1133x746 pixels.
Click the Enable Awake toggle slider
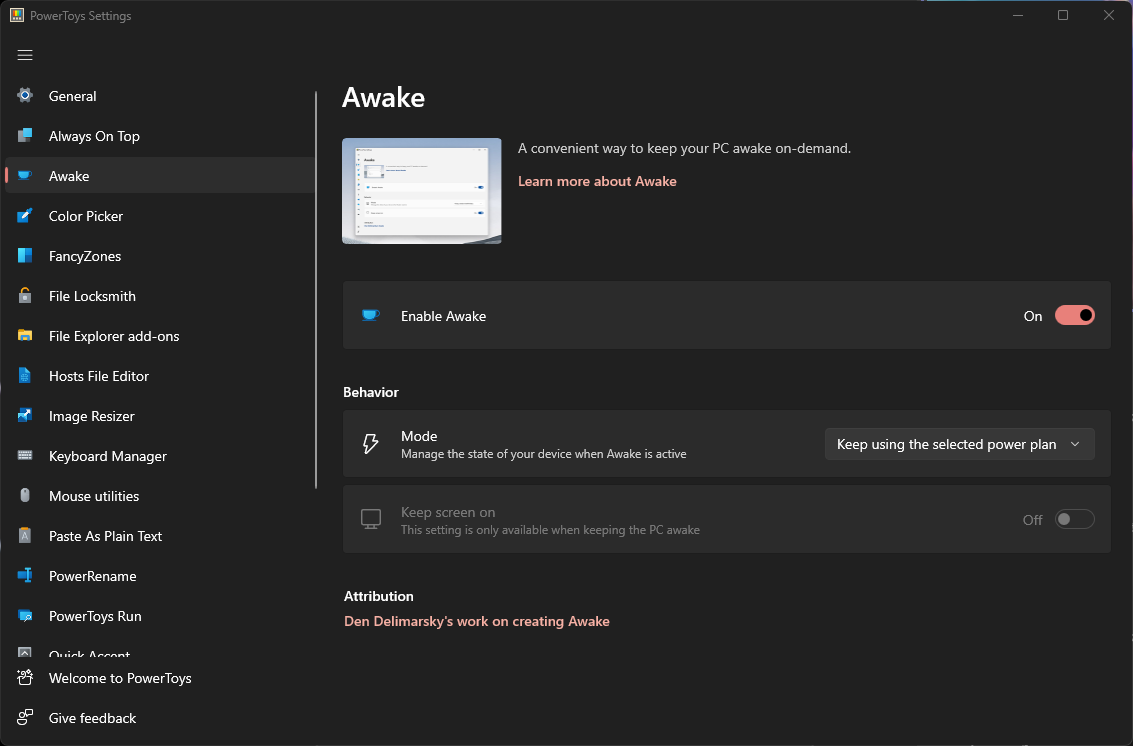coord(1074,315)
